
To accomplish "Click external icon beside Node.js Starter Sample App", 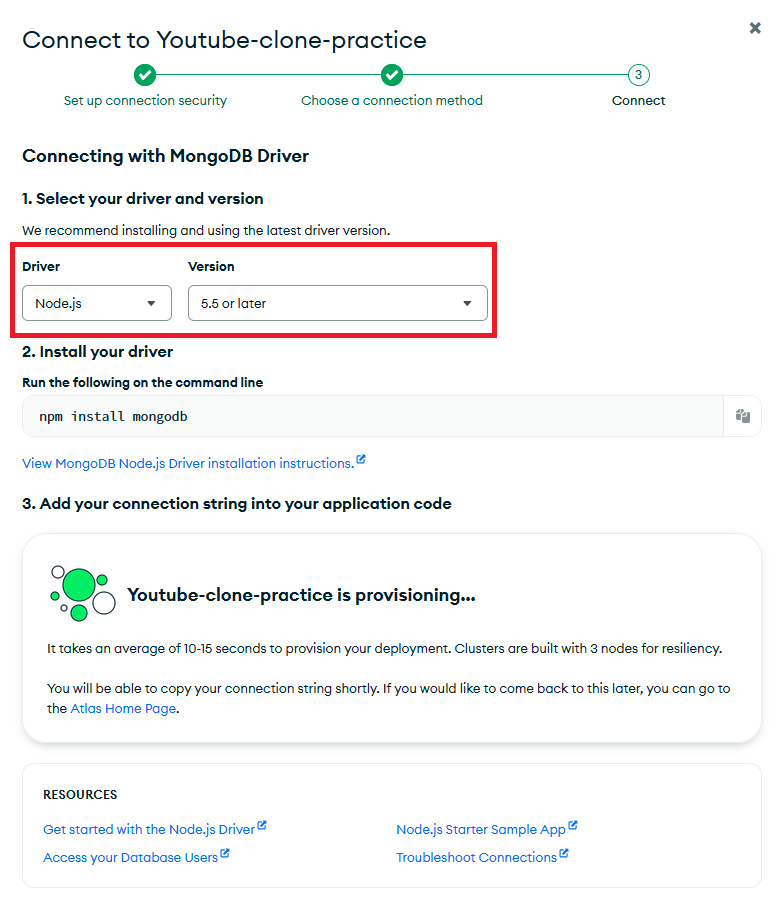I will [x=573, y=825].
